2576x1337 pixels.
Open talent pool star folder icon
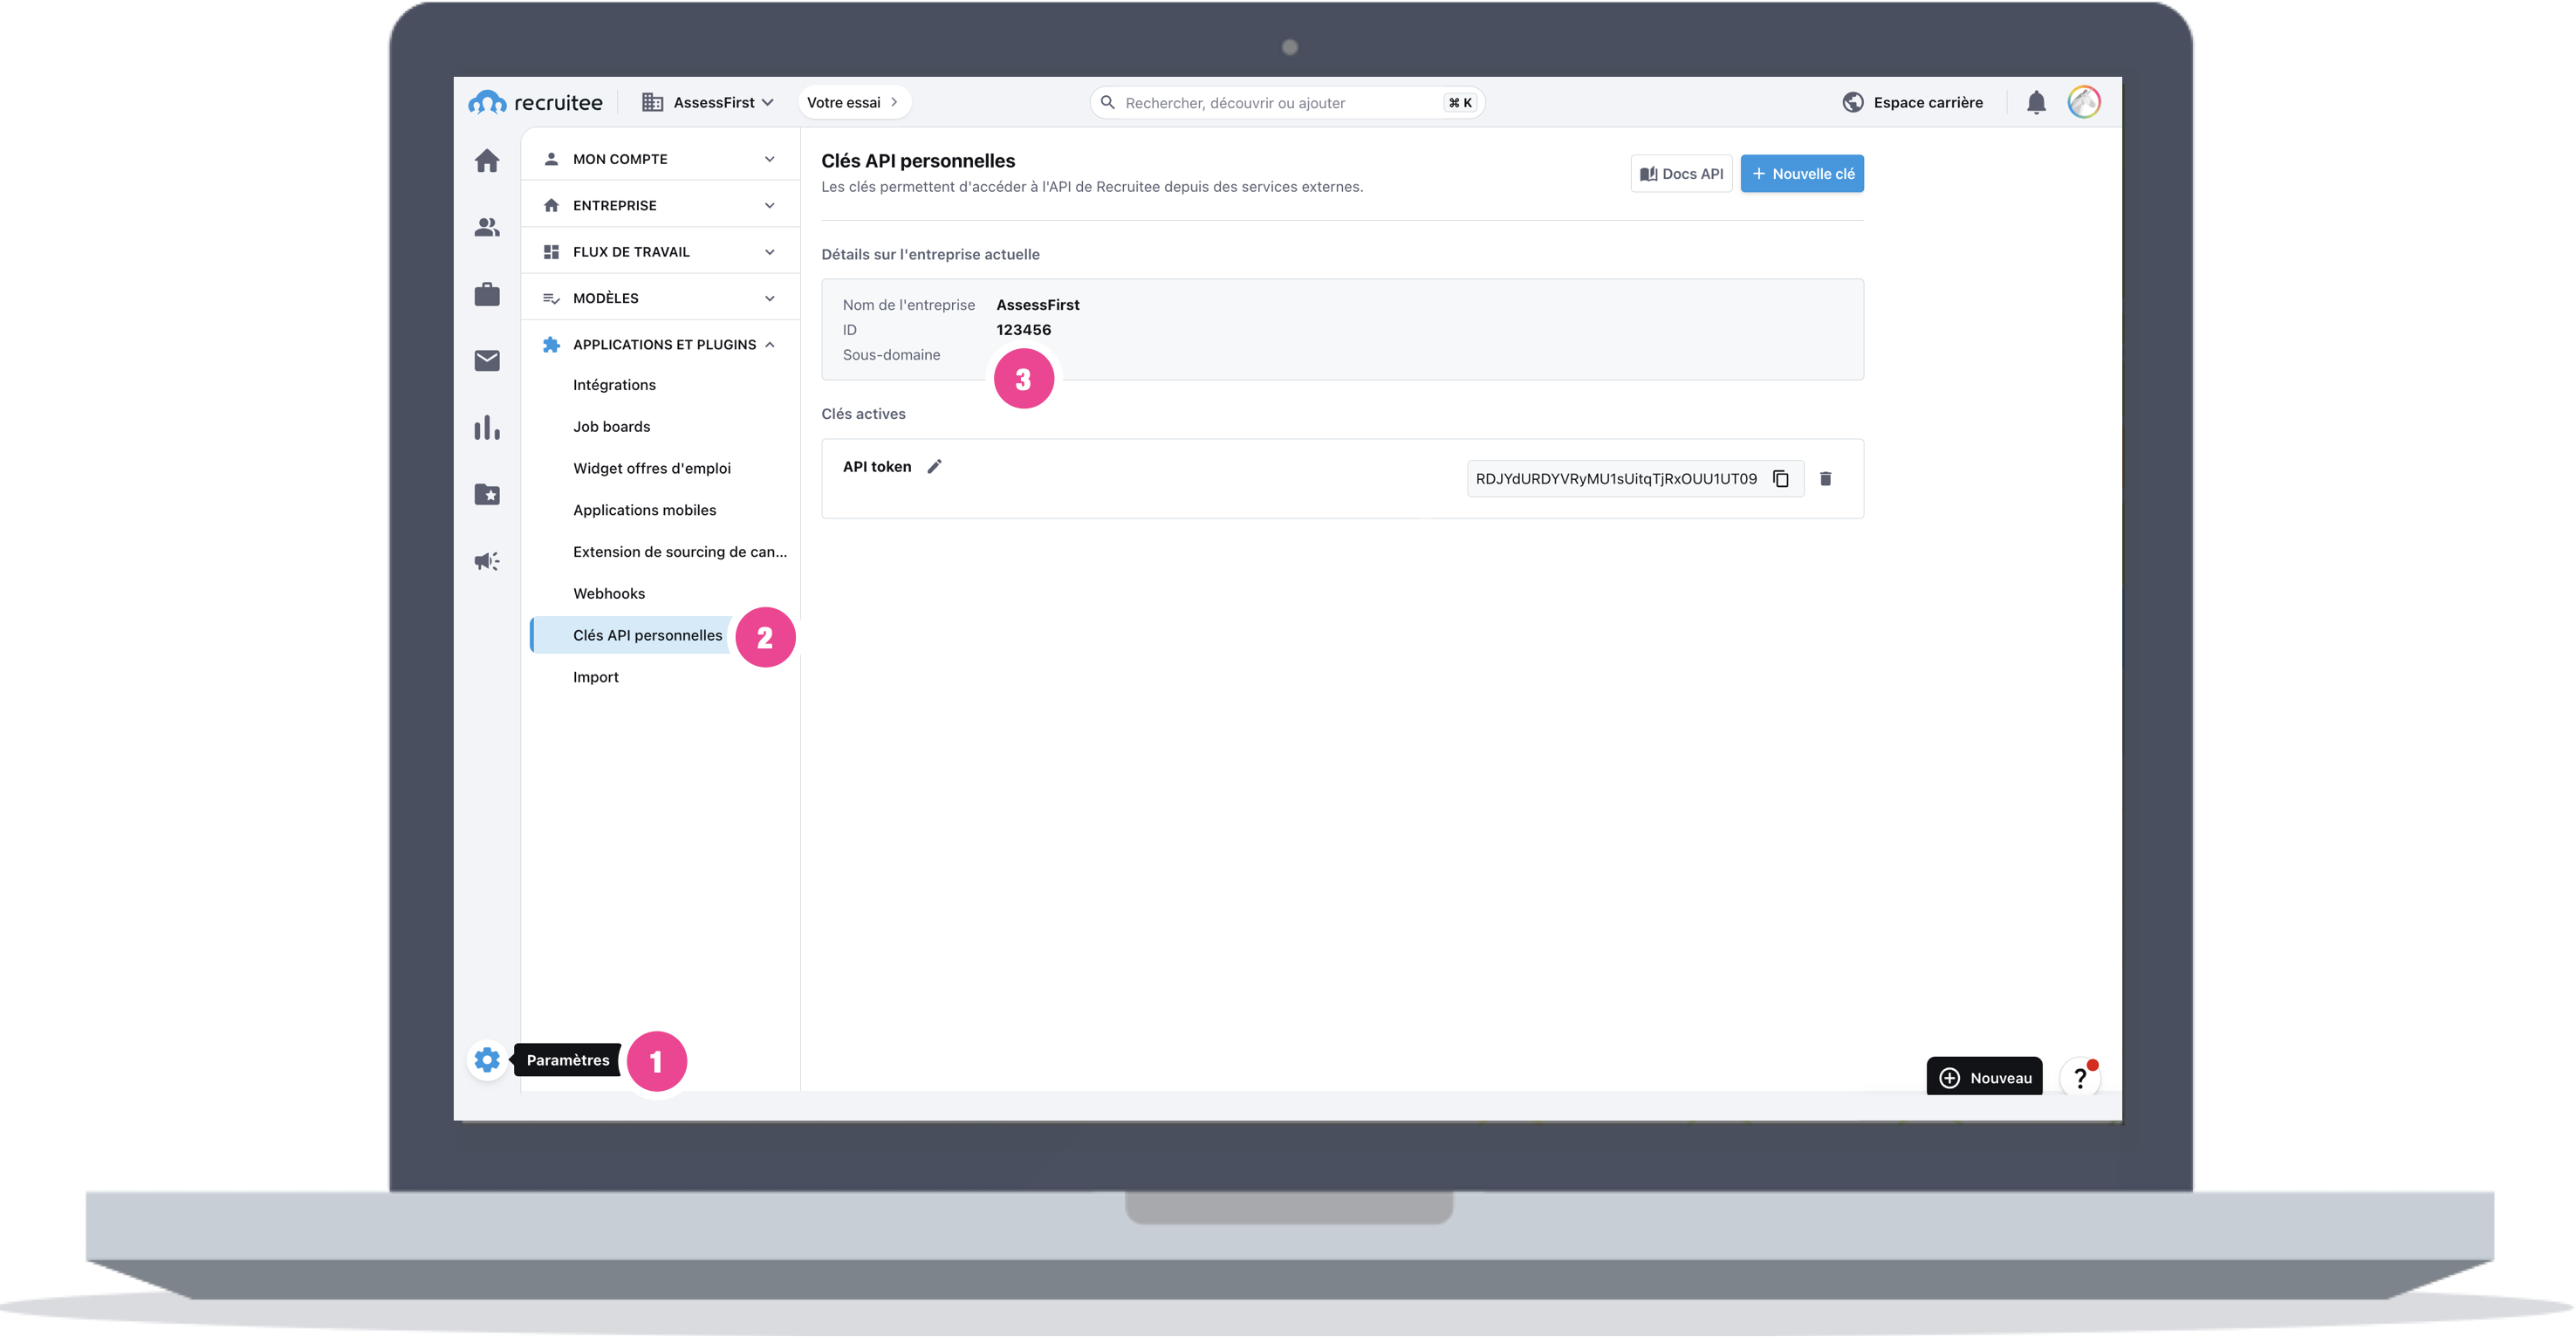click(487, 494)
